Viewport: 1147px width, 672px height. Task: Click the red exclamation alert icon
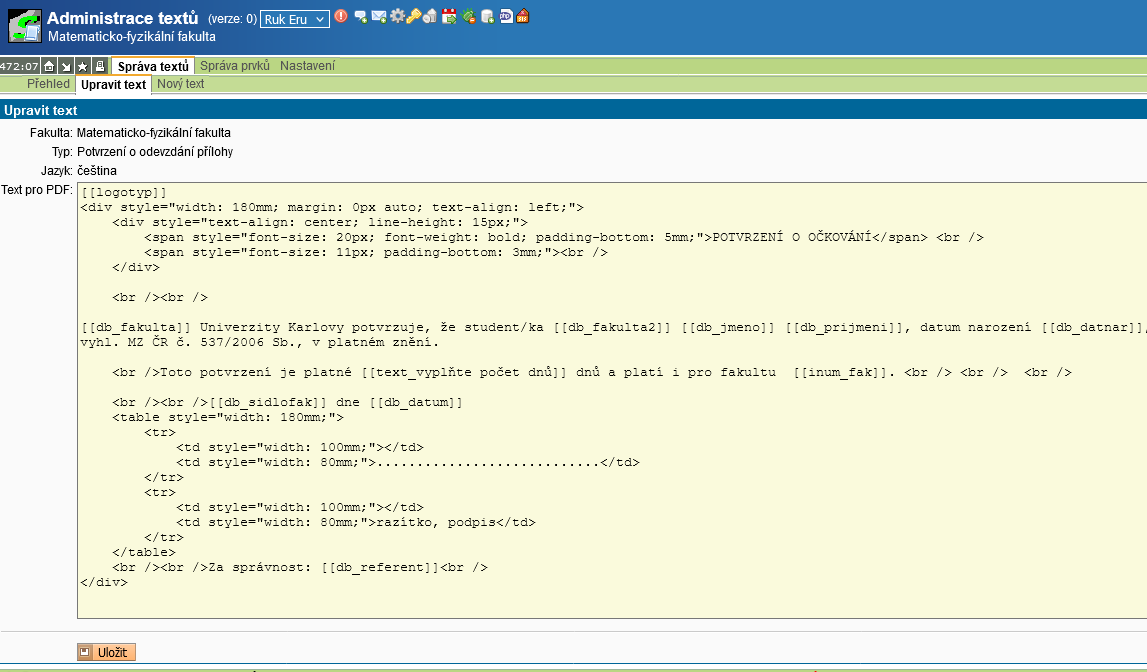[341, 17]
